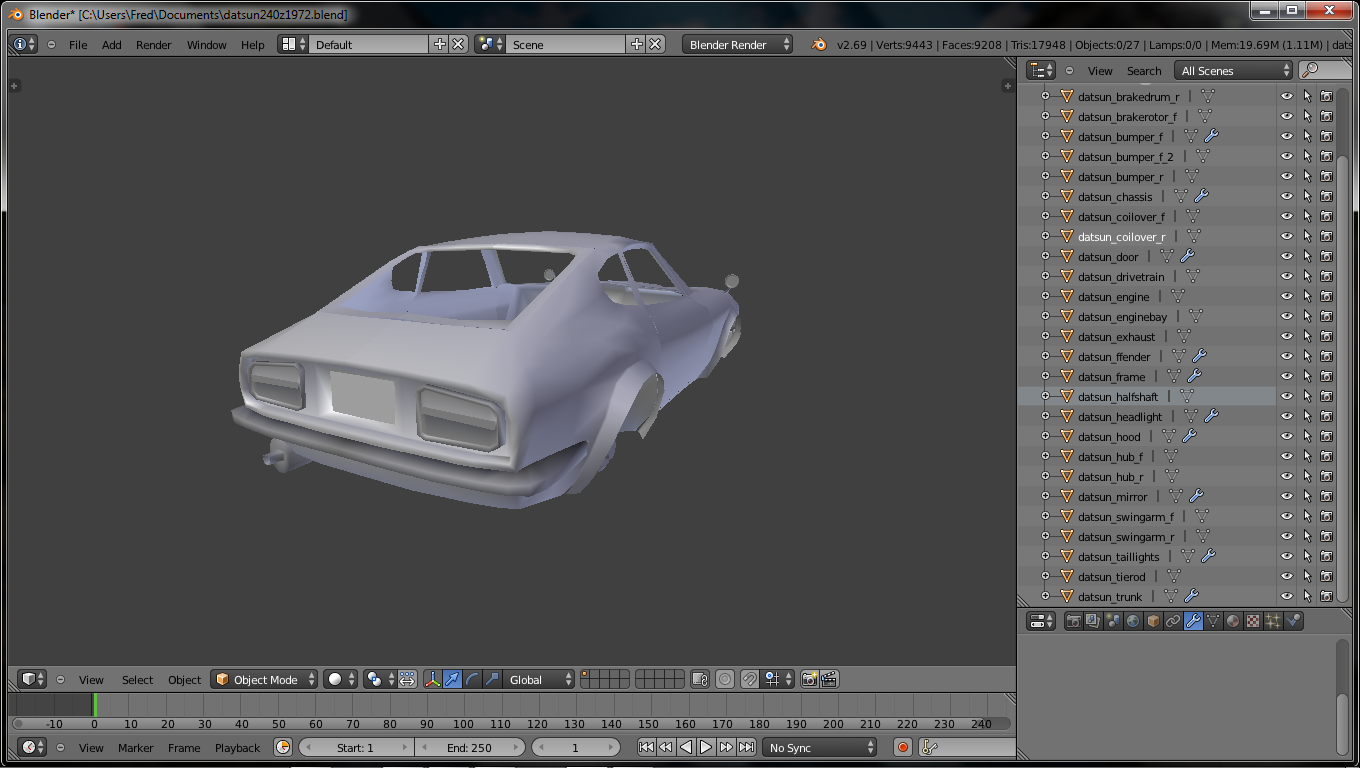This screenshot has height=768, width=1360.
Task: Open the Texture properties checker icon
Action: (1253, 621)
